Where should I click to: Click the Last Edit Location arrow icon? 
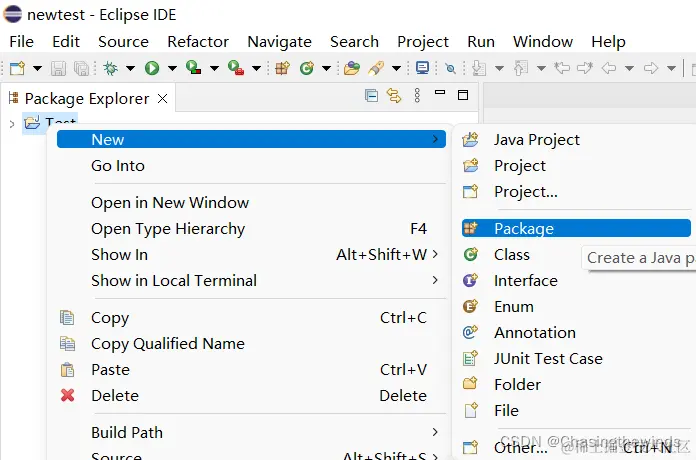(x=562, y=68)
